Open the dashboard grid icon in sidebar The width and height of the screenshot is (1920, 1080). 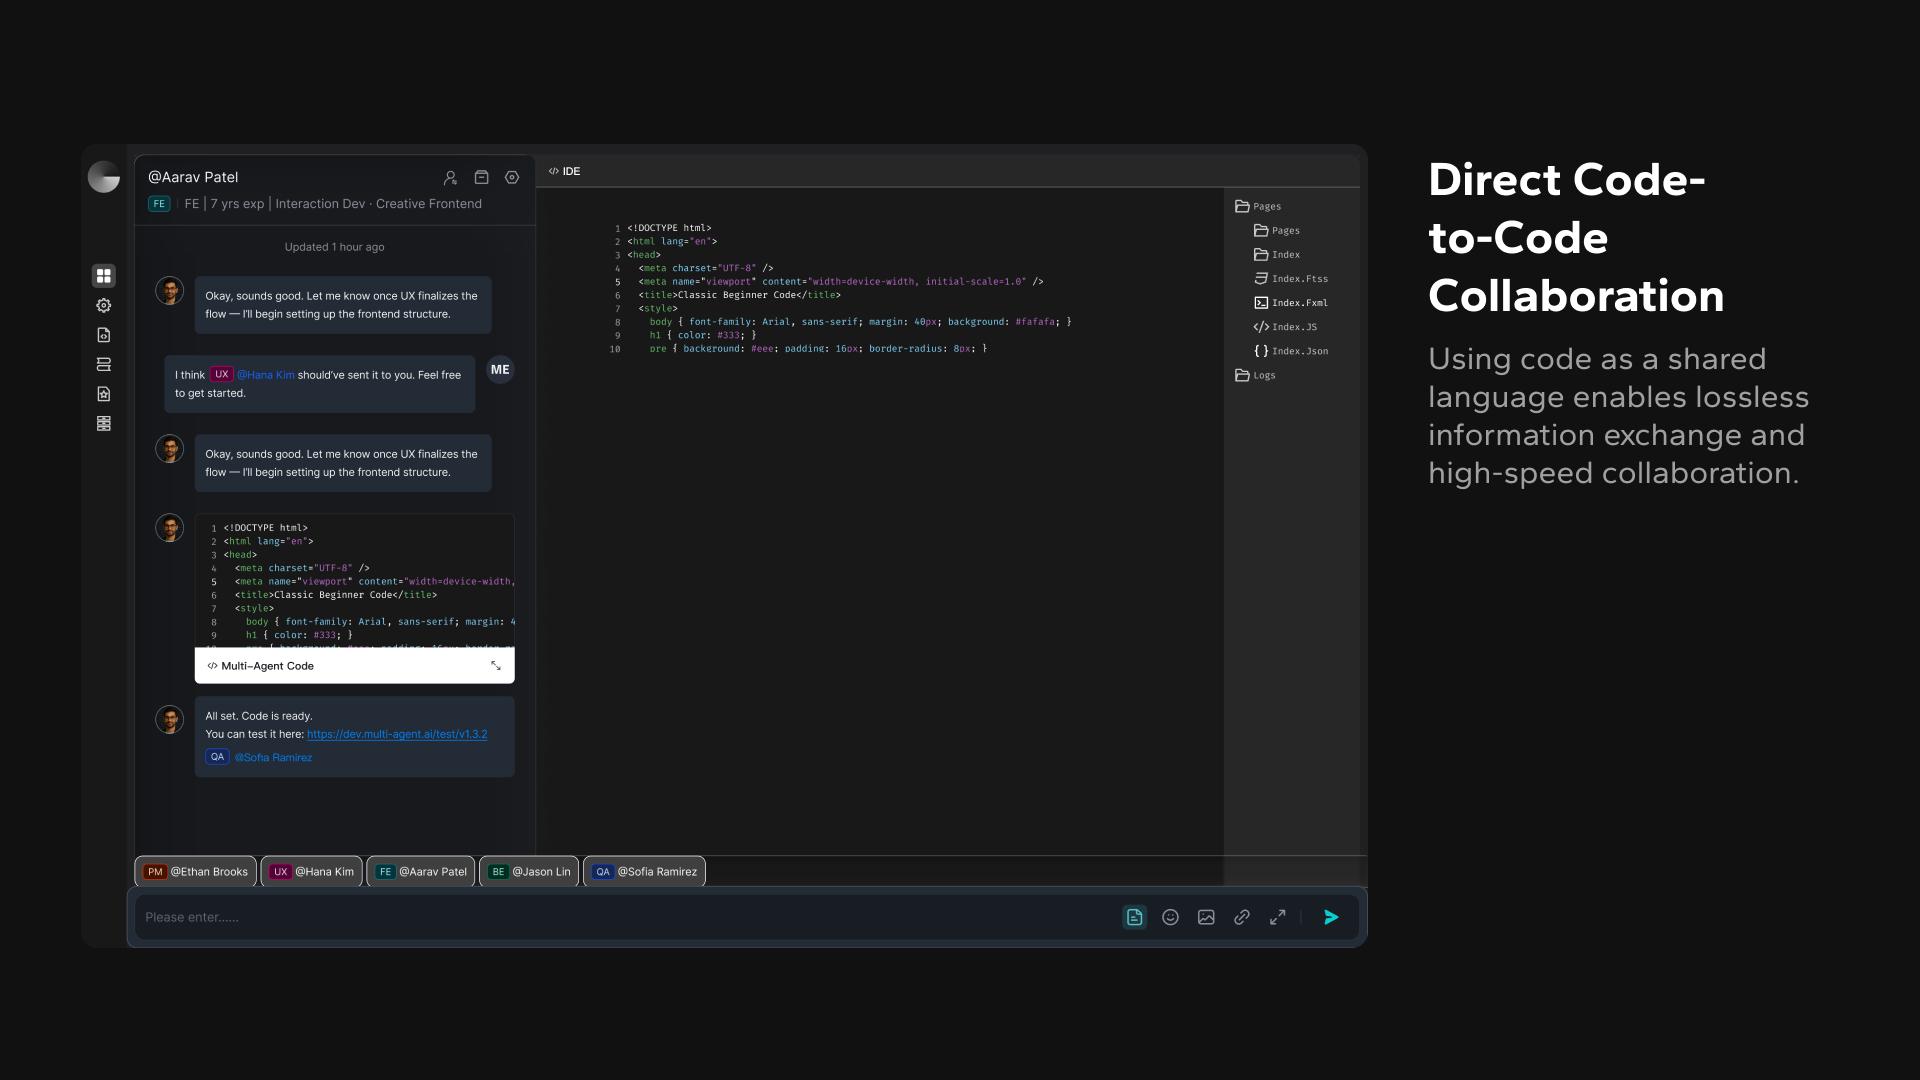point(103,275)
